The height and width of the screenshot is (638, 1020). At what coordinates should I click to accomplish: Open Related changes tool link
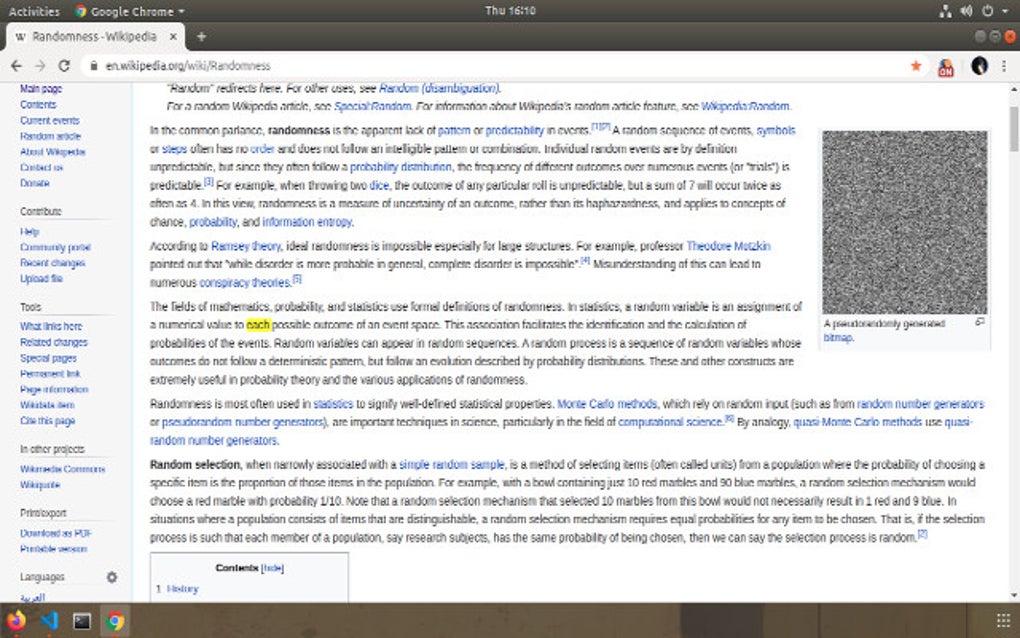(x=53, y=342)
